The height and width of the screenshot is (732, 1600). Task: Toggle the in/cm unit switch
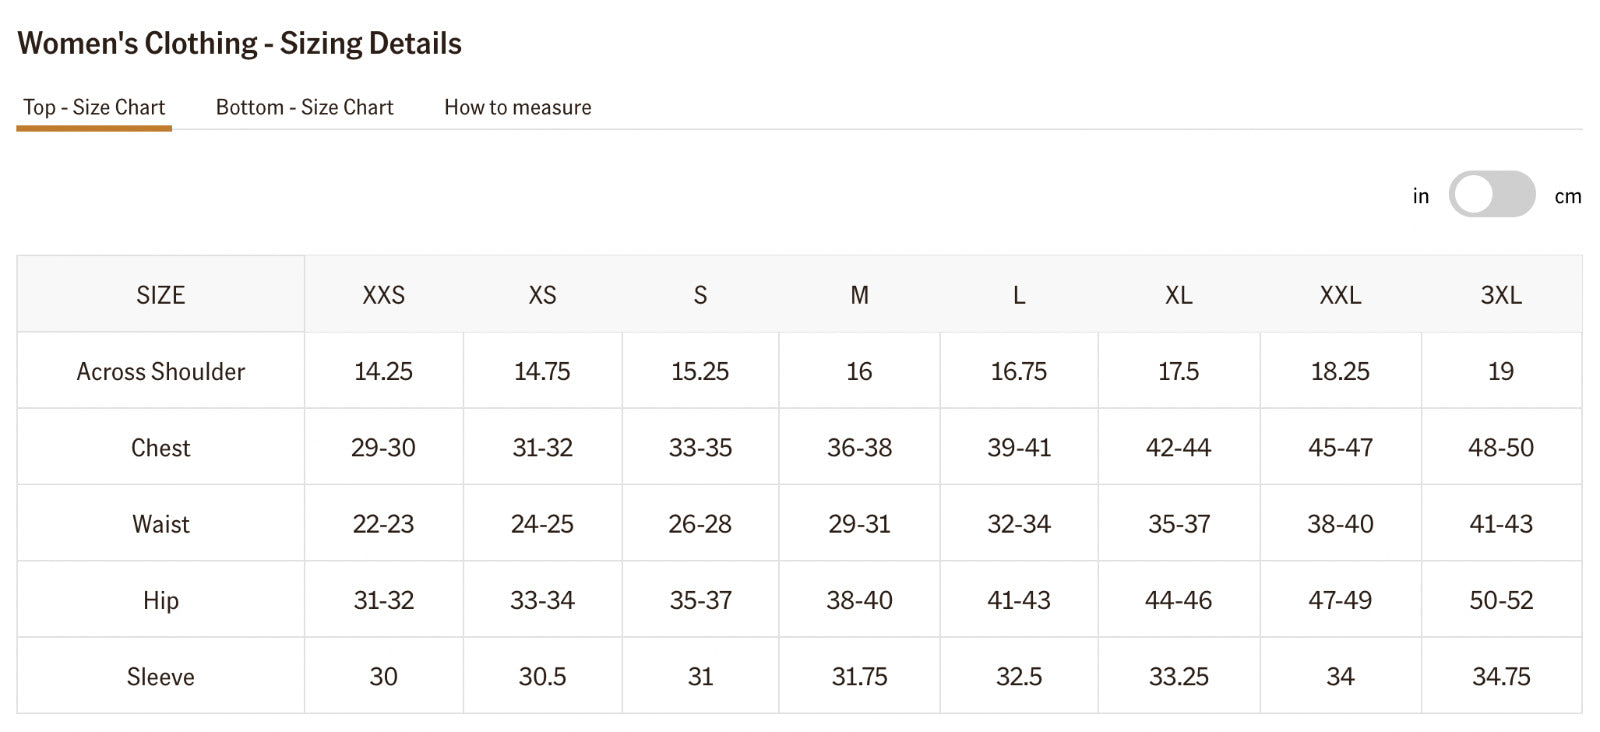tap(1492, 194)
